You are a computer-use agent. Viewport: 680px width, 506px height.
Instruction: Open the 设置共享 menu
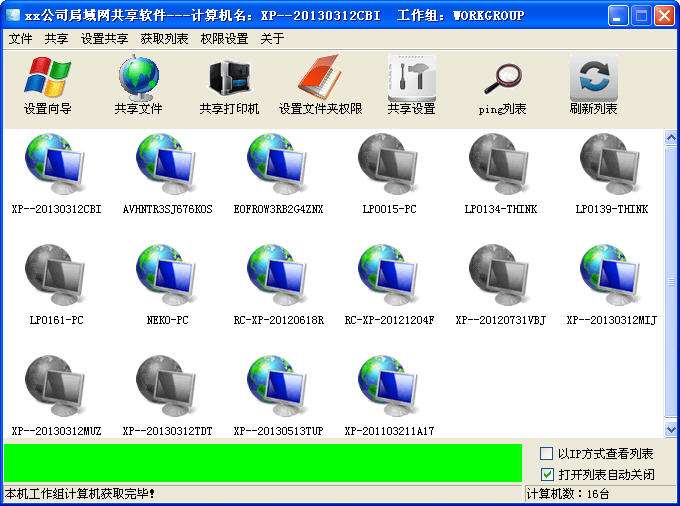pyautogui.click(x=105, y=39)
